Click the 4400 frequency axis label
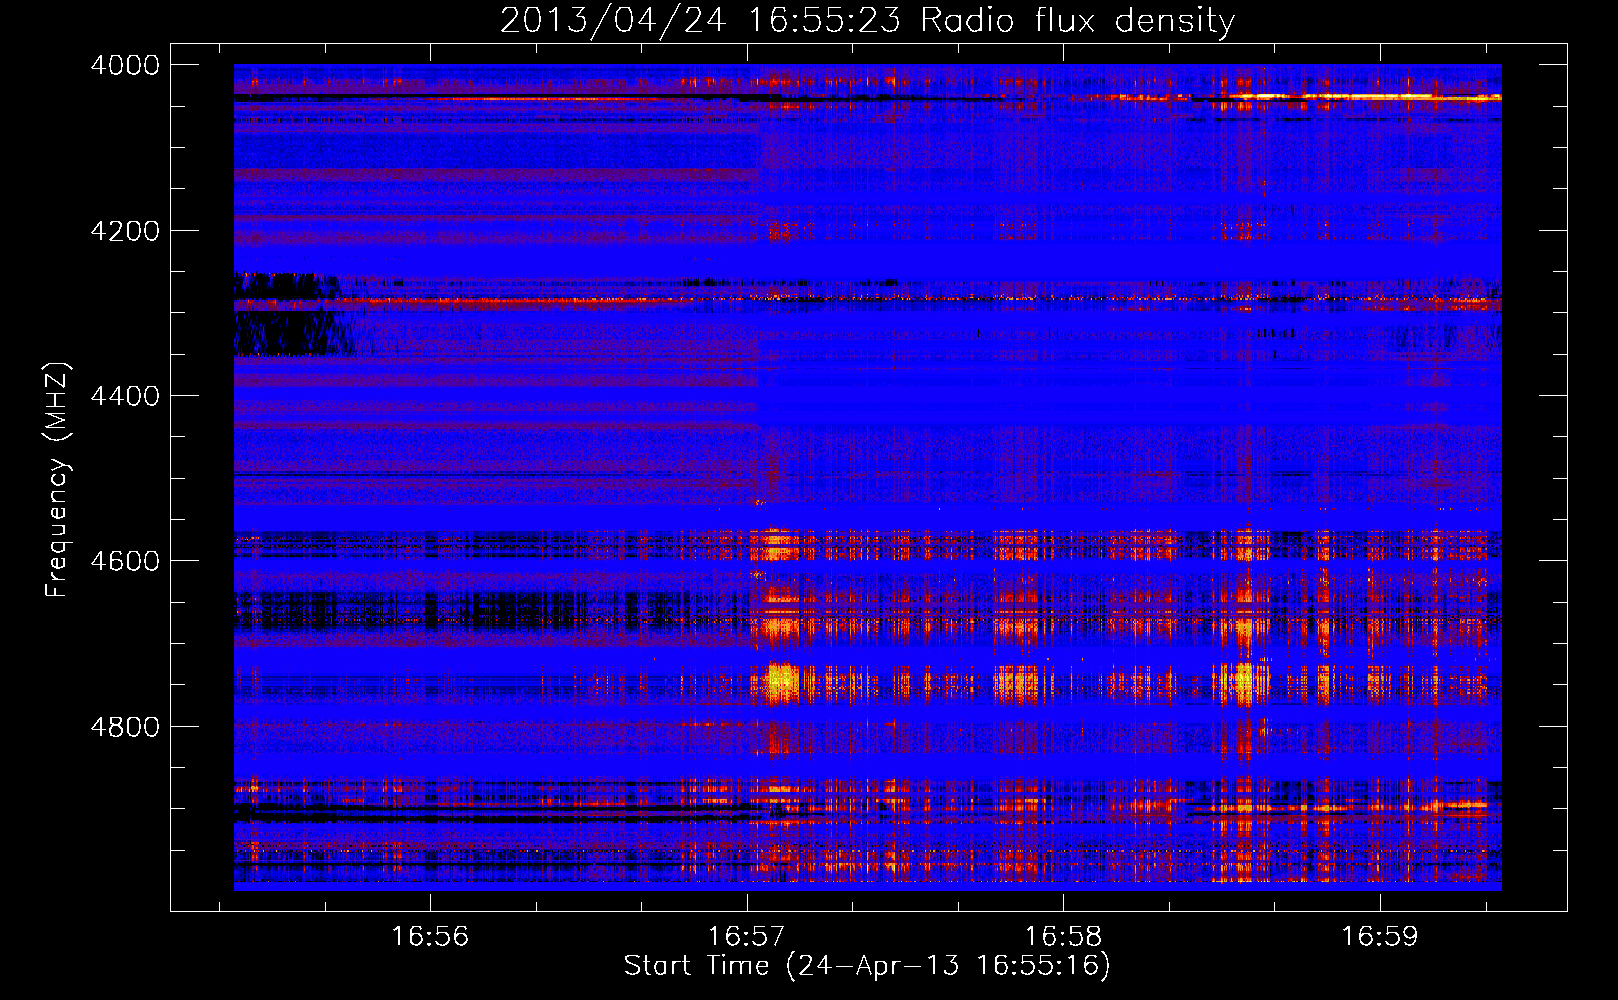Image resolution: width=1618 pixels, height=1000 pixels. (x=125, y=396)
